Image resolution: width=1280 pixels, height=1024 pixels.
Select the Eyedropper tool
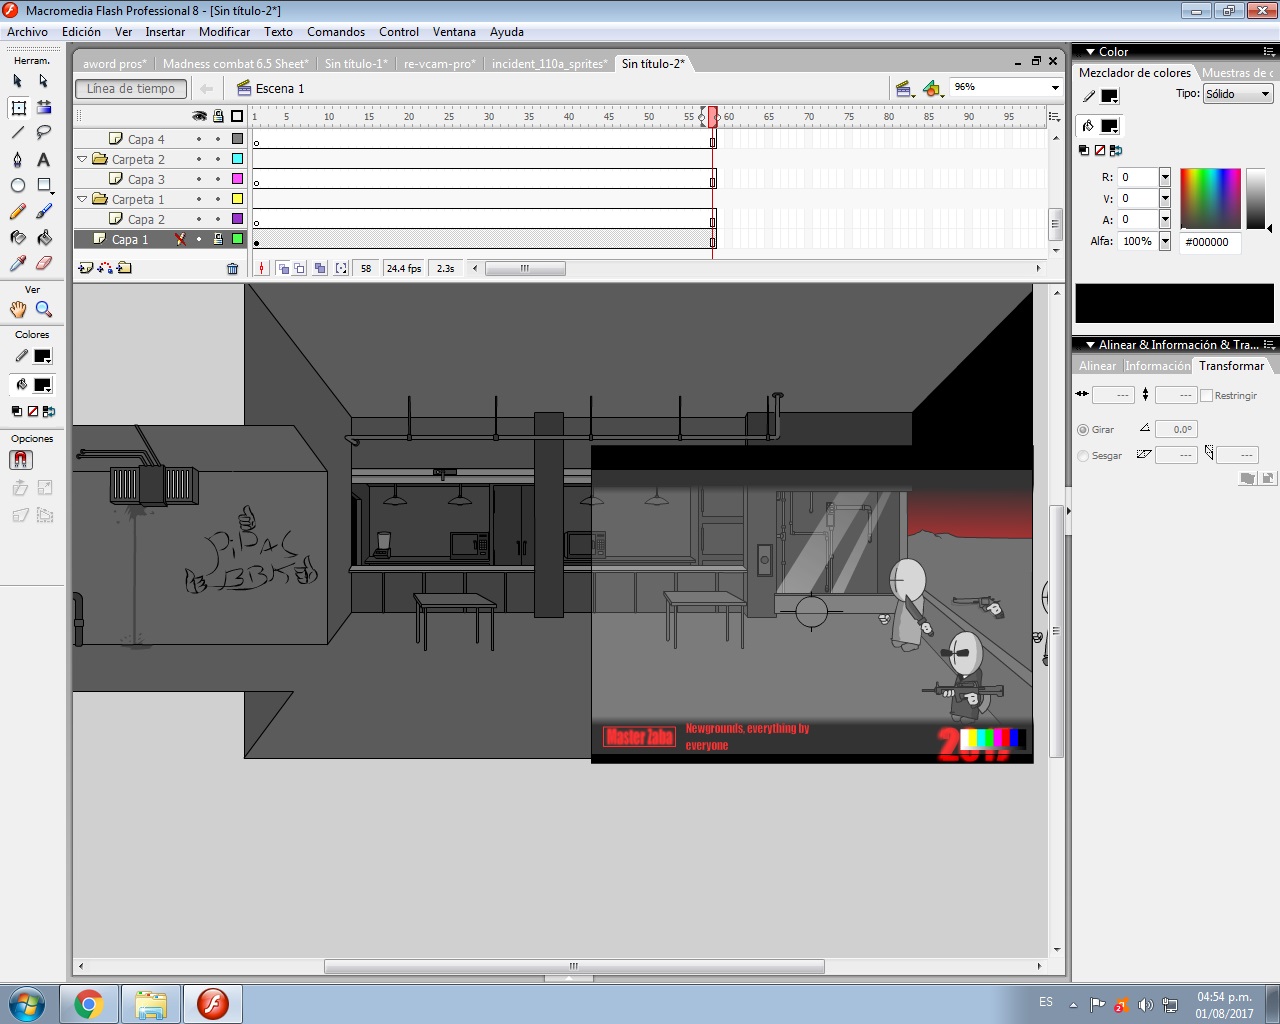click(x=18, y=263)
